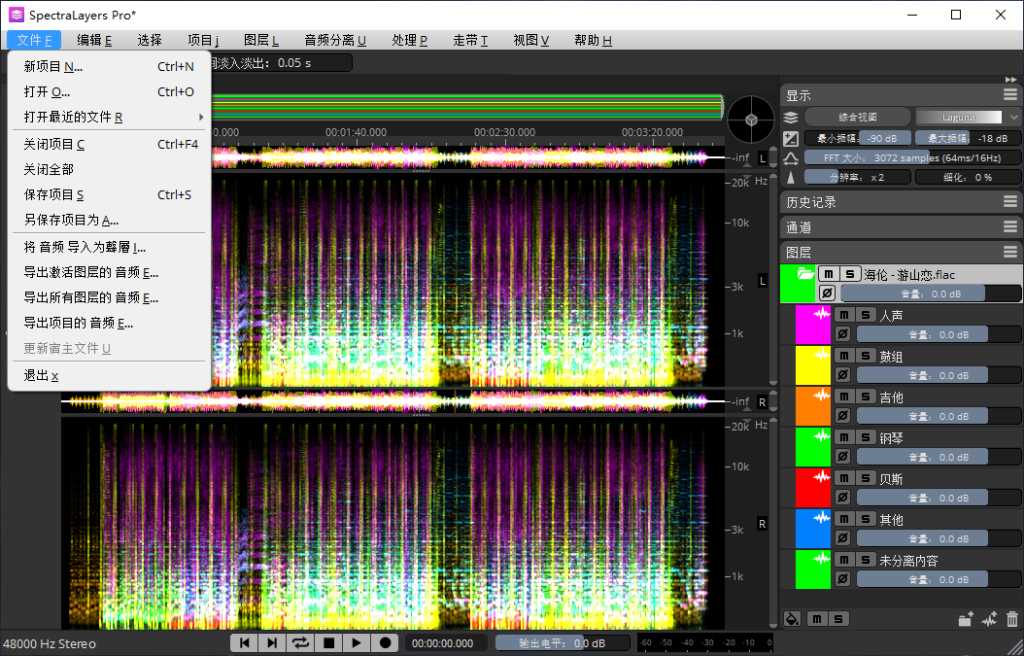Image resolution: width=1024 pixels, height=656 pixels.
Task: Select 另保存项目为 in the file menu
Action: point(110,220)
